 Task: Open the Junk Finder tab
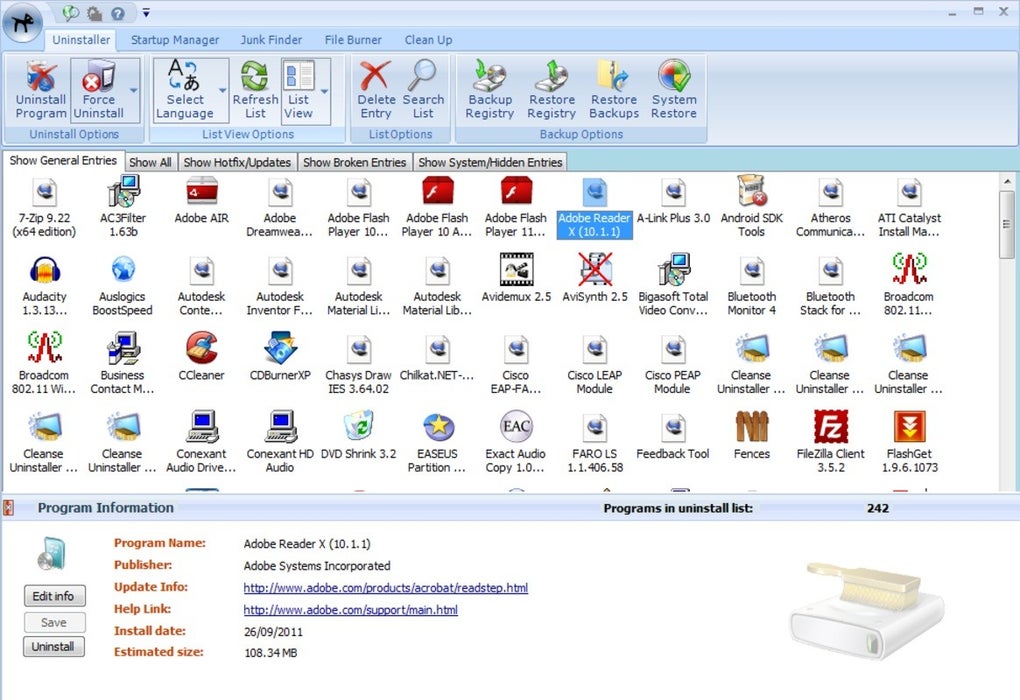[271, 39]
